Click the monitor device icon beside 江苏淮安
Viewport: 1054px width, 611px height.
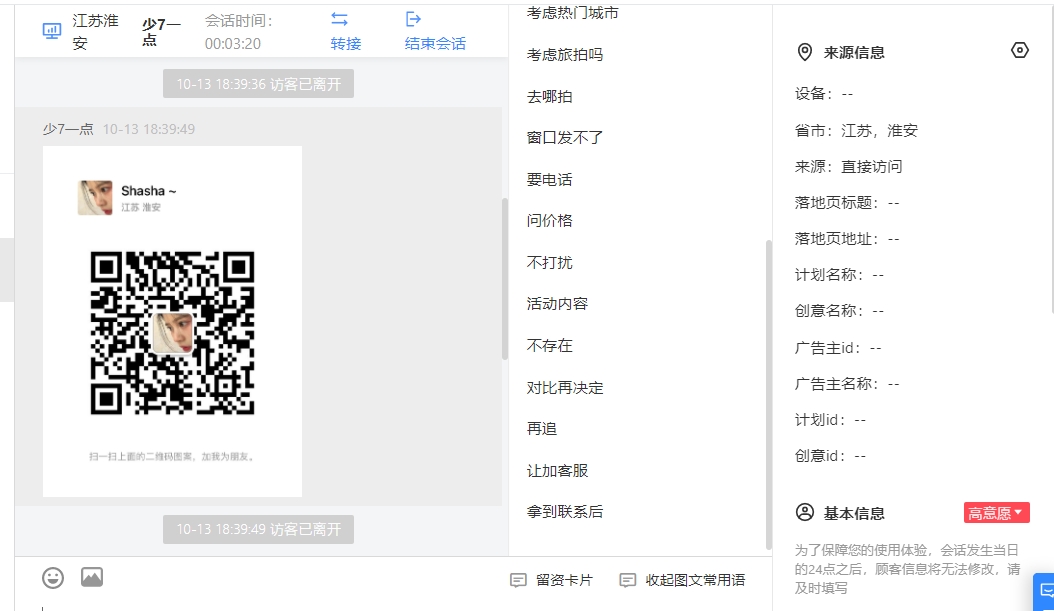[x=52, y=31]
